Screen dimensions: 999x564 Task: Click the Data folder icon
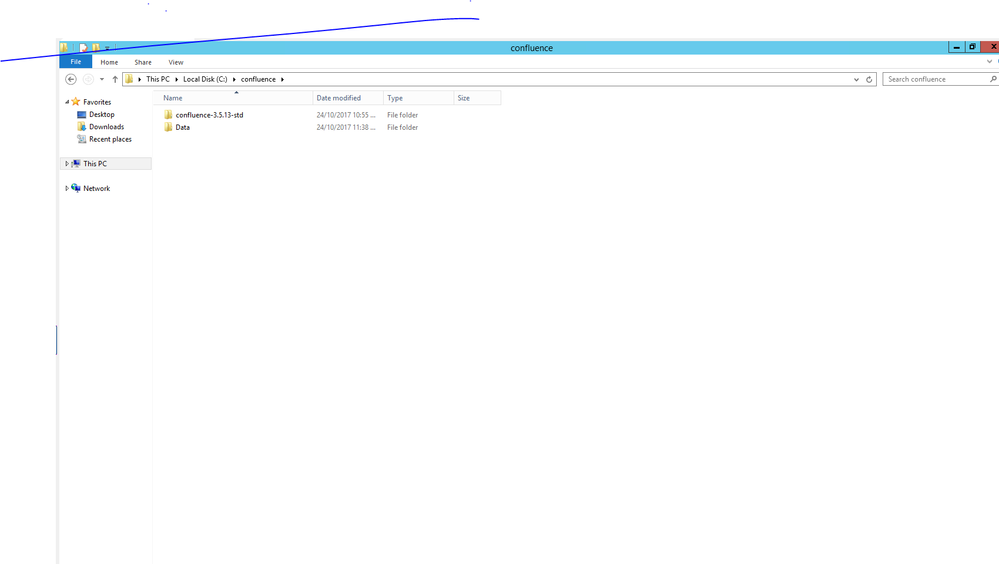click(x=168, y=127)
